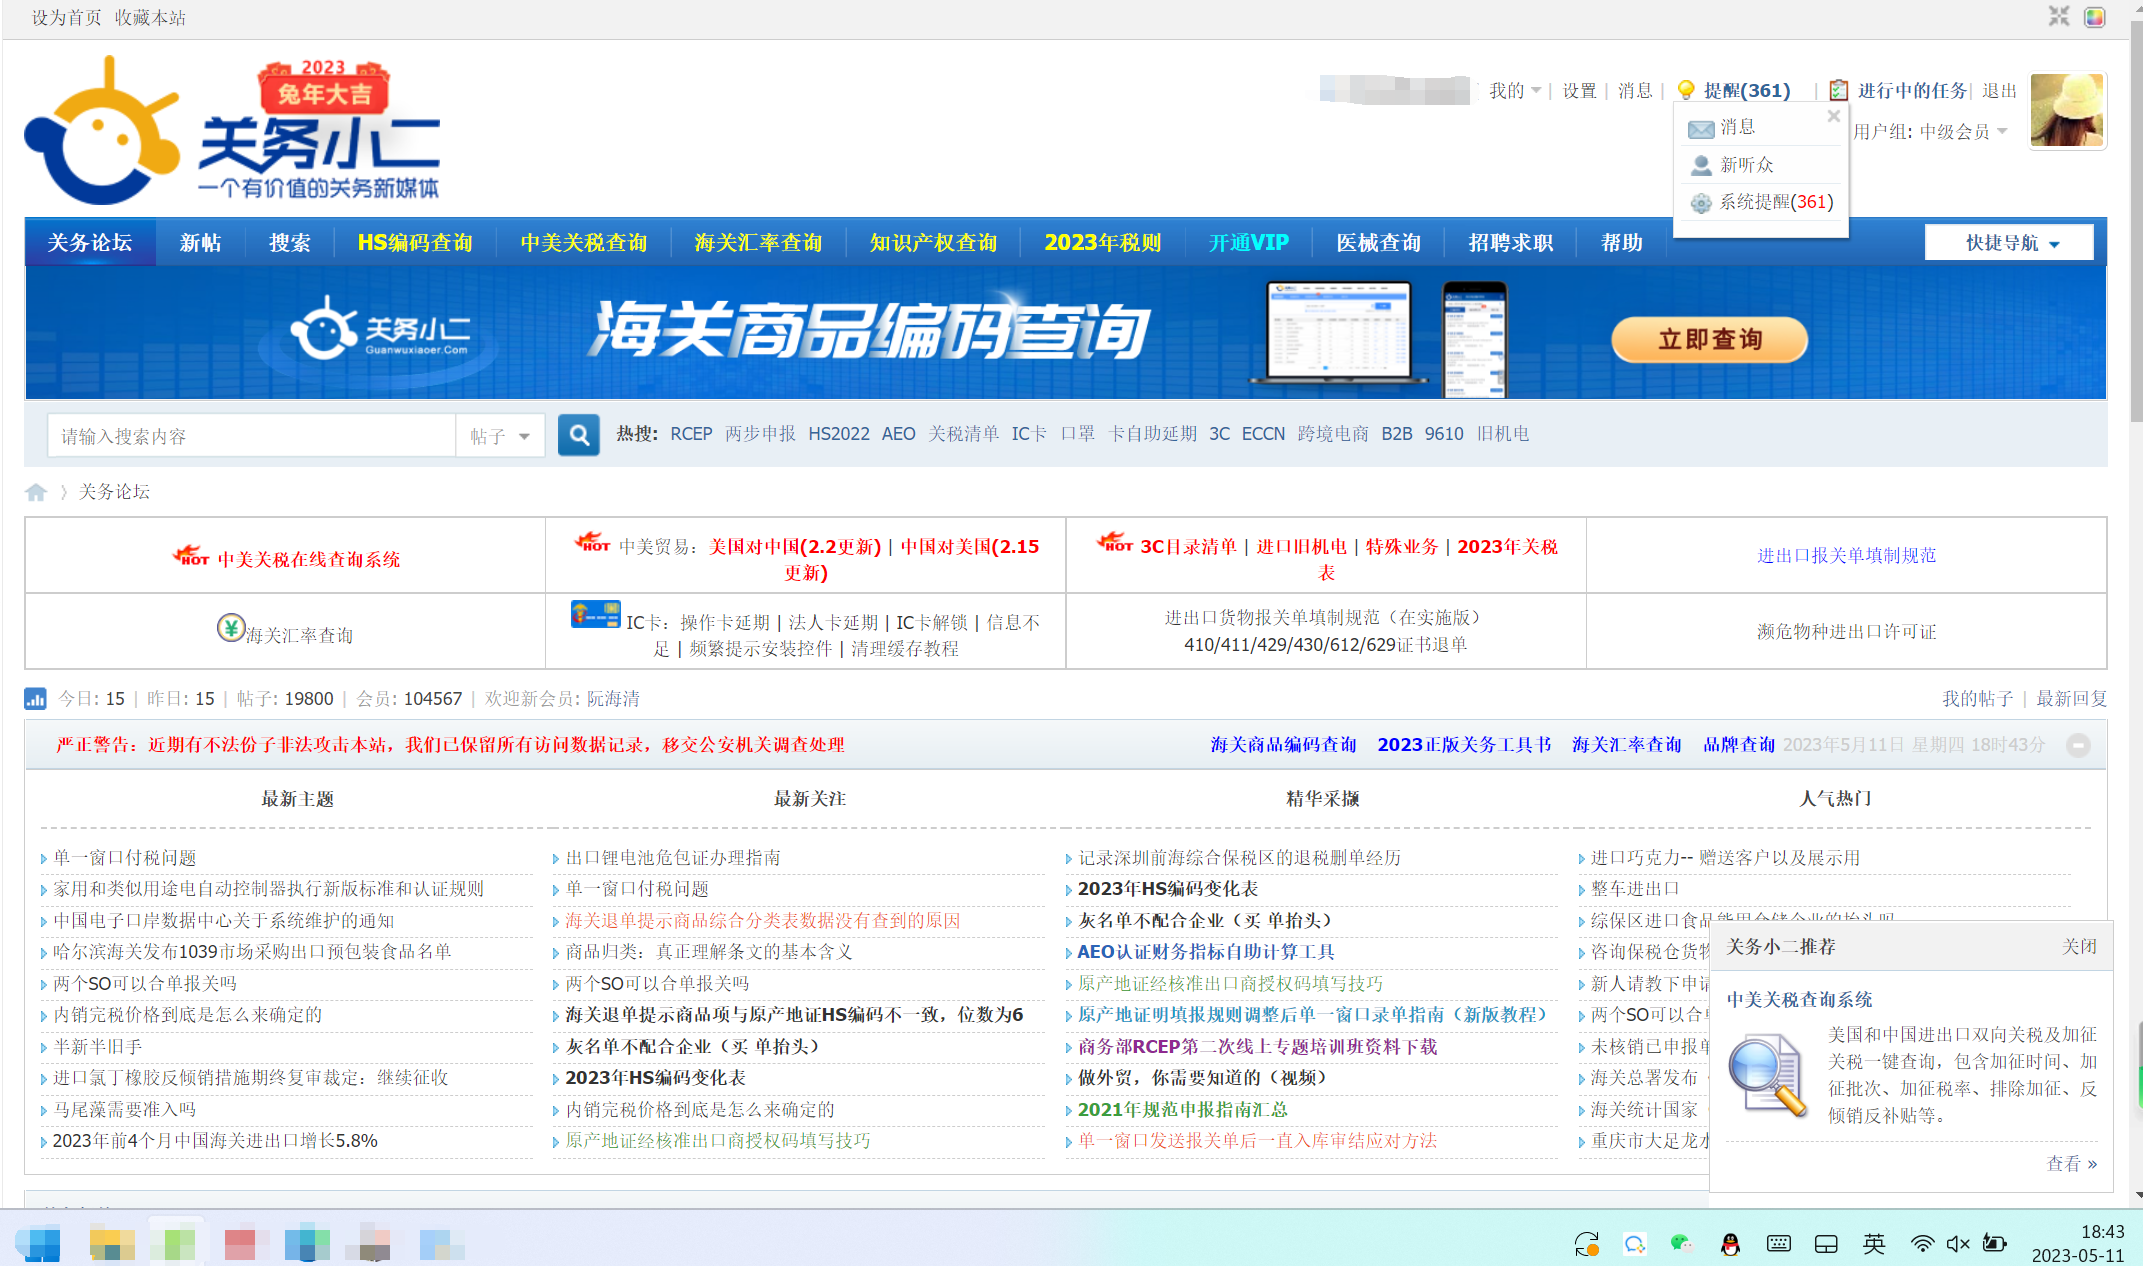Click the yen coin icon for 海关汇率查询
The image size is (2143, 1266).
[231, 628]
